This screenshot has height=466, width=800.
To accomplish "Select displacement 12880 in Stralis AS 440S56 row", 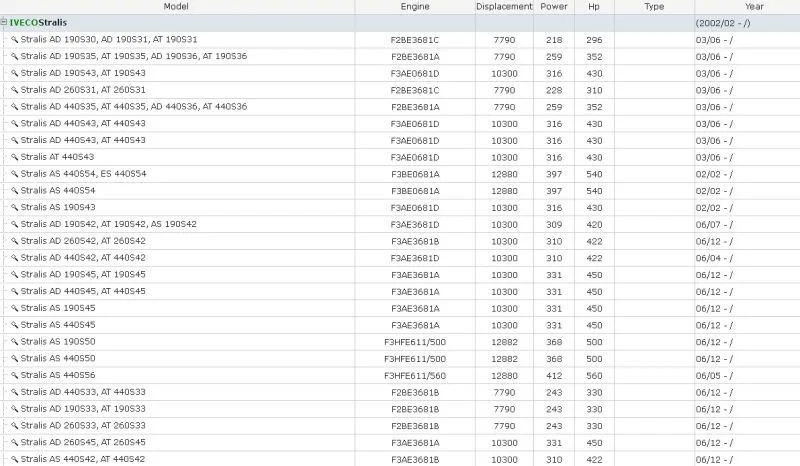I will tap(505, 376).
